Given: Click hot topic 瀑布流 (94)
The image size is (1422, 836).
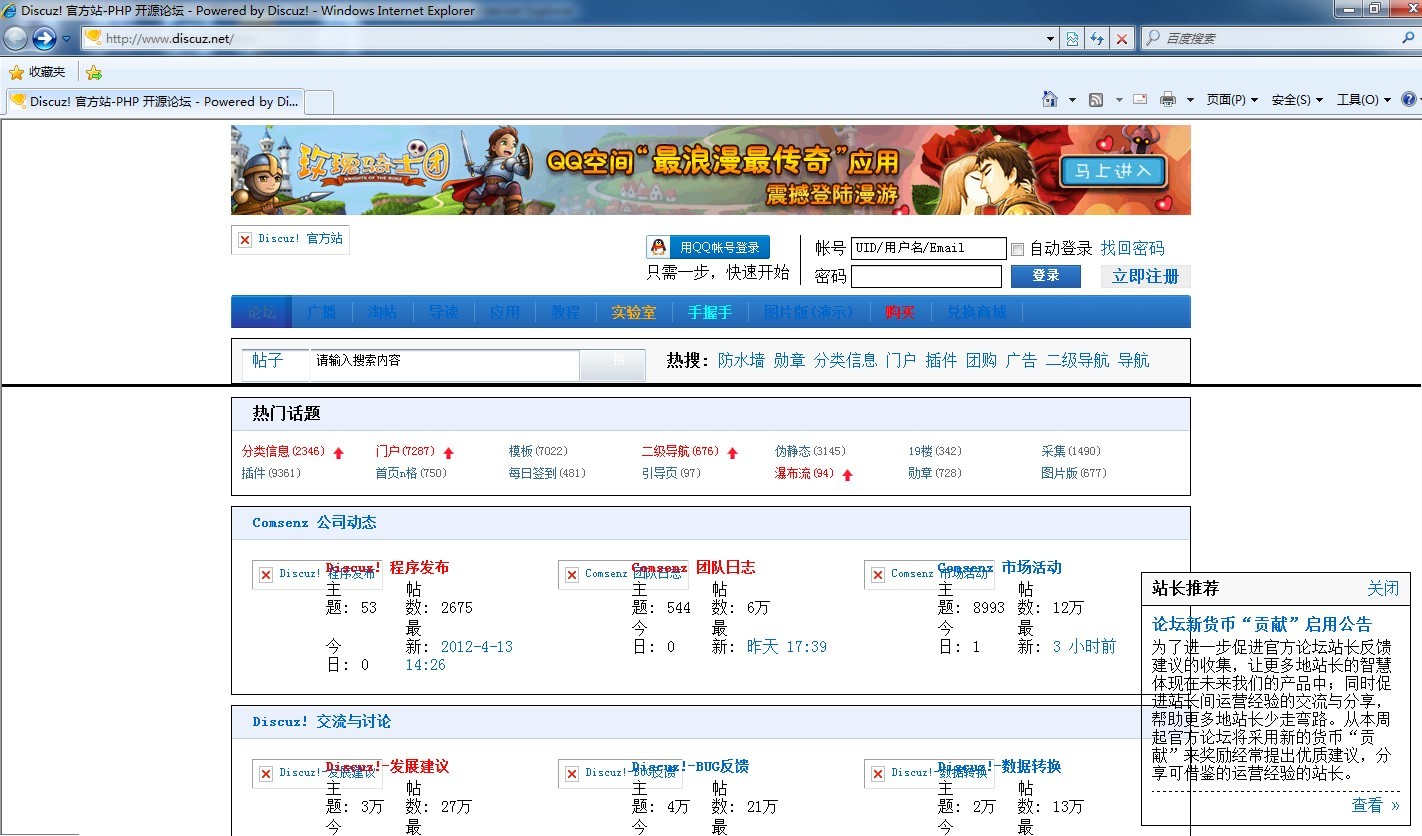Looking at the screenshot, I should pos(804,473).
